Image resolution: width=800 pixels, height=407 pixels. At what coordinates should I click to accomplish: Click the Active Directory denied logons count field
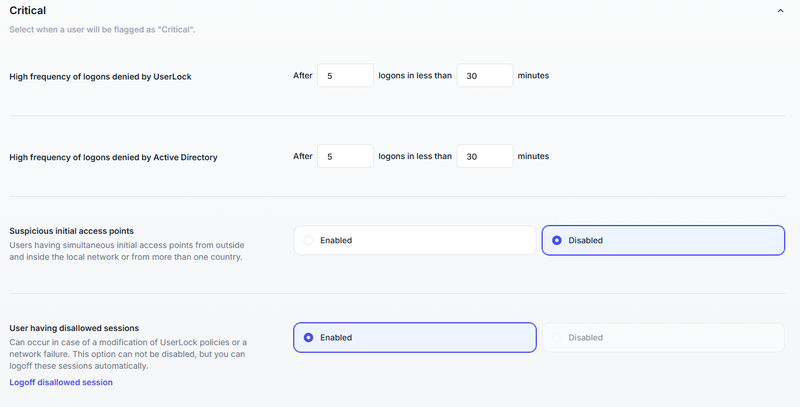coord(345,157)
